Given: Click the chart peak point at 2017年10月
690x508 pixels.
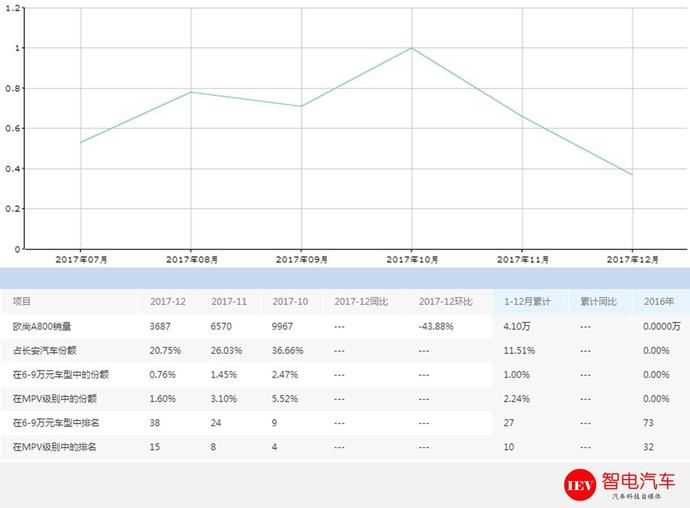Looking at the screenshot, I should (x=411, y=48).
